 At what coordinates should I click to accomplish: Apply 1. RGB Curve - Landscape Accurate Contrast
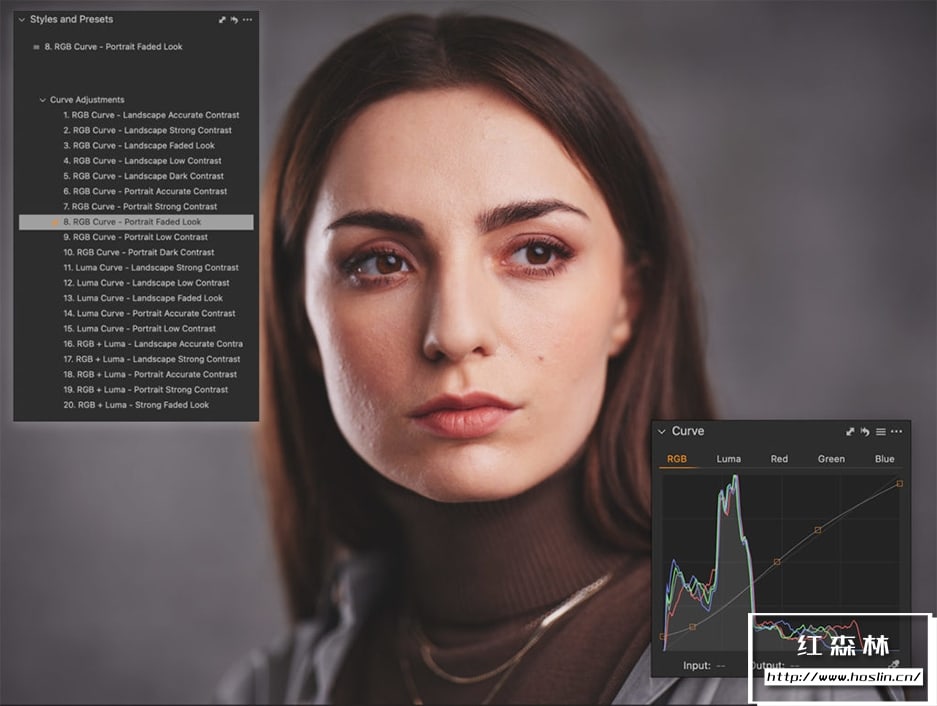(151, 115)
